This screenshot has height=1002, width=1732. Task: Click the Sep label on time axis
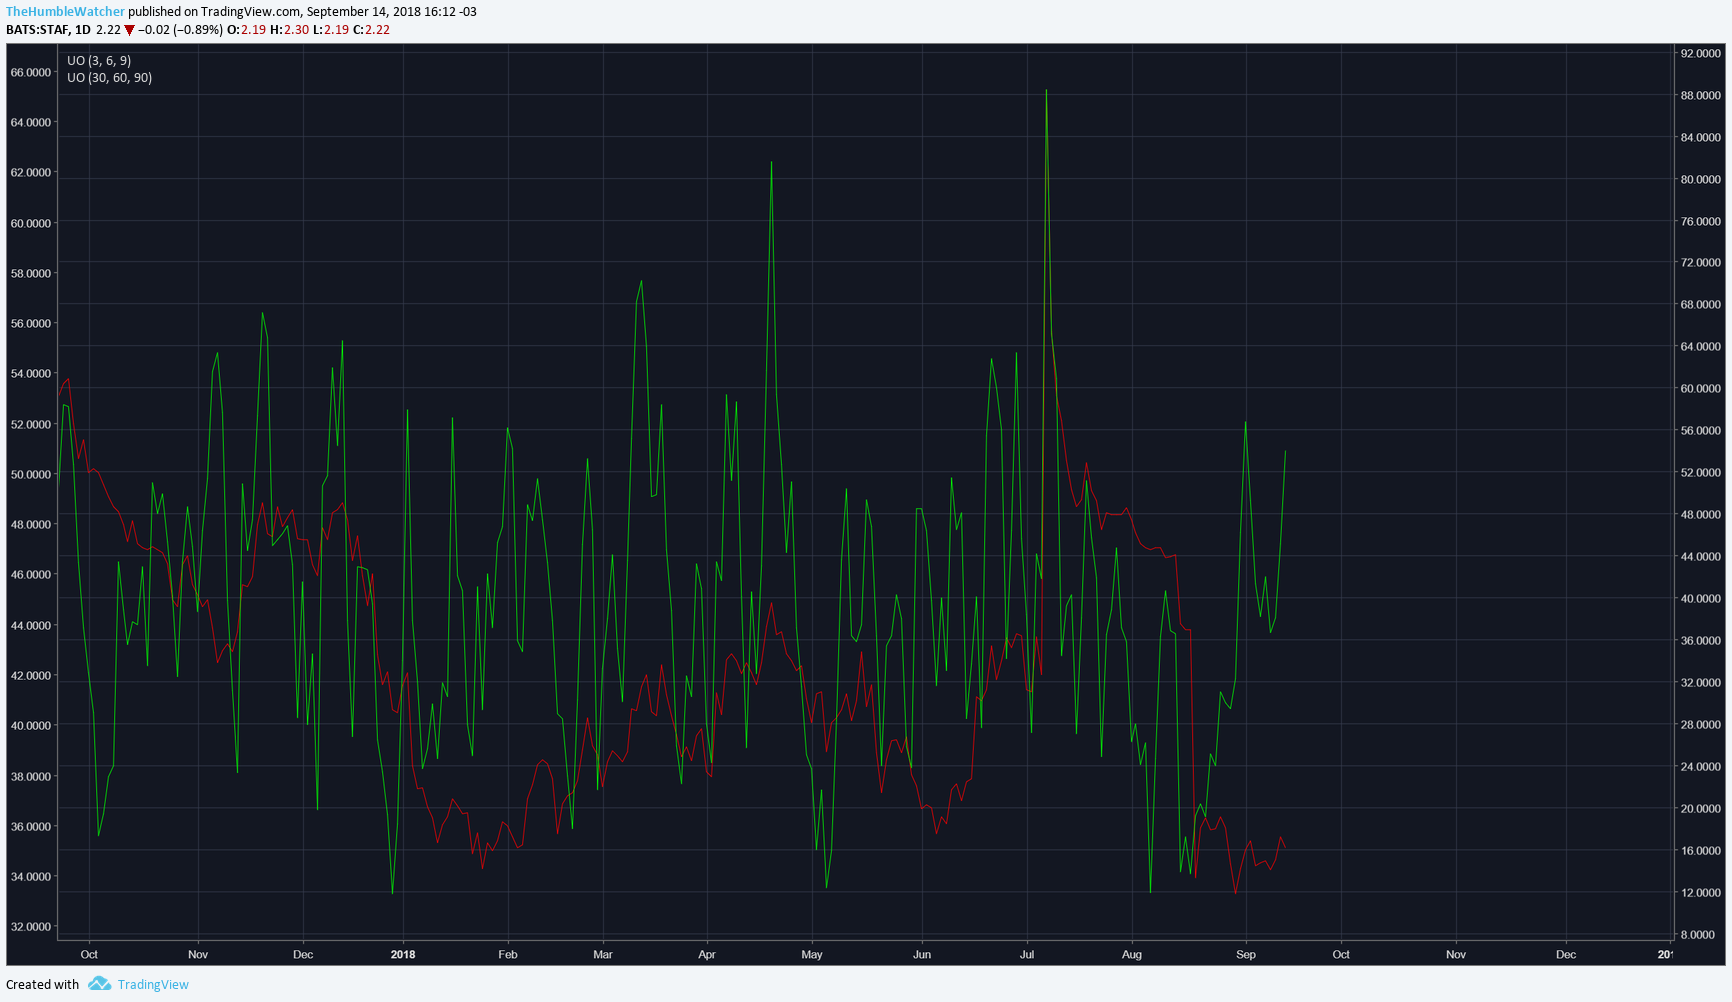click(1246, 954)
